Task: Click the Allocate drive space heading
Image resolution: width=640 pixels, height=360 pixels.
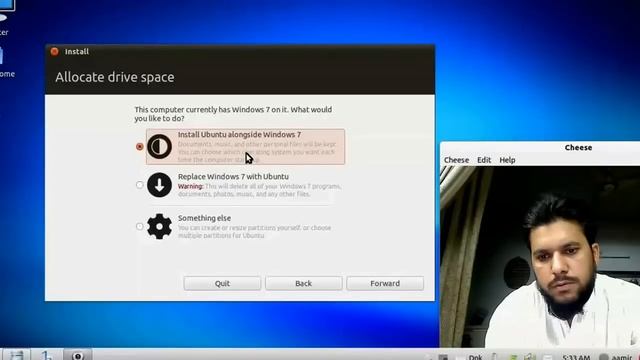Action: coord(115,77)
